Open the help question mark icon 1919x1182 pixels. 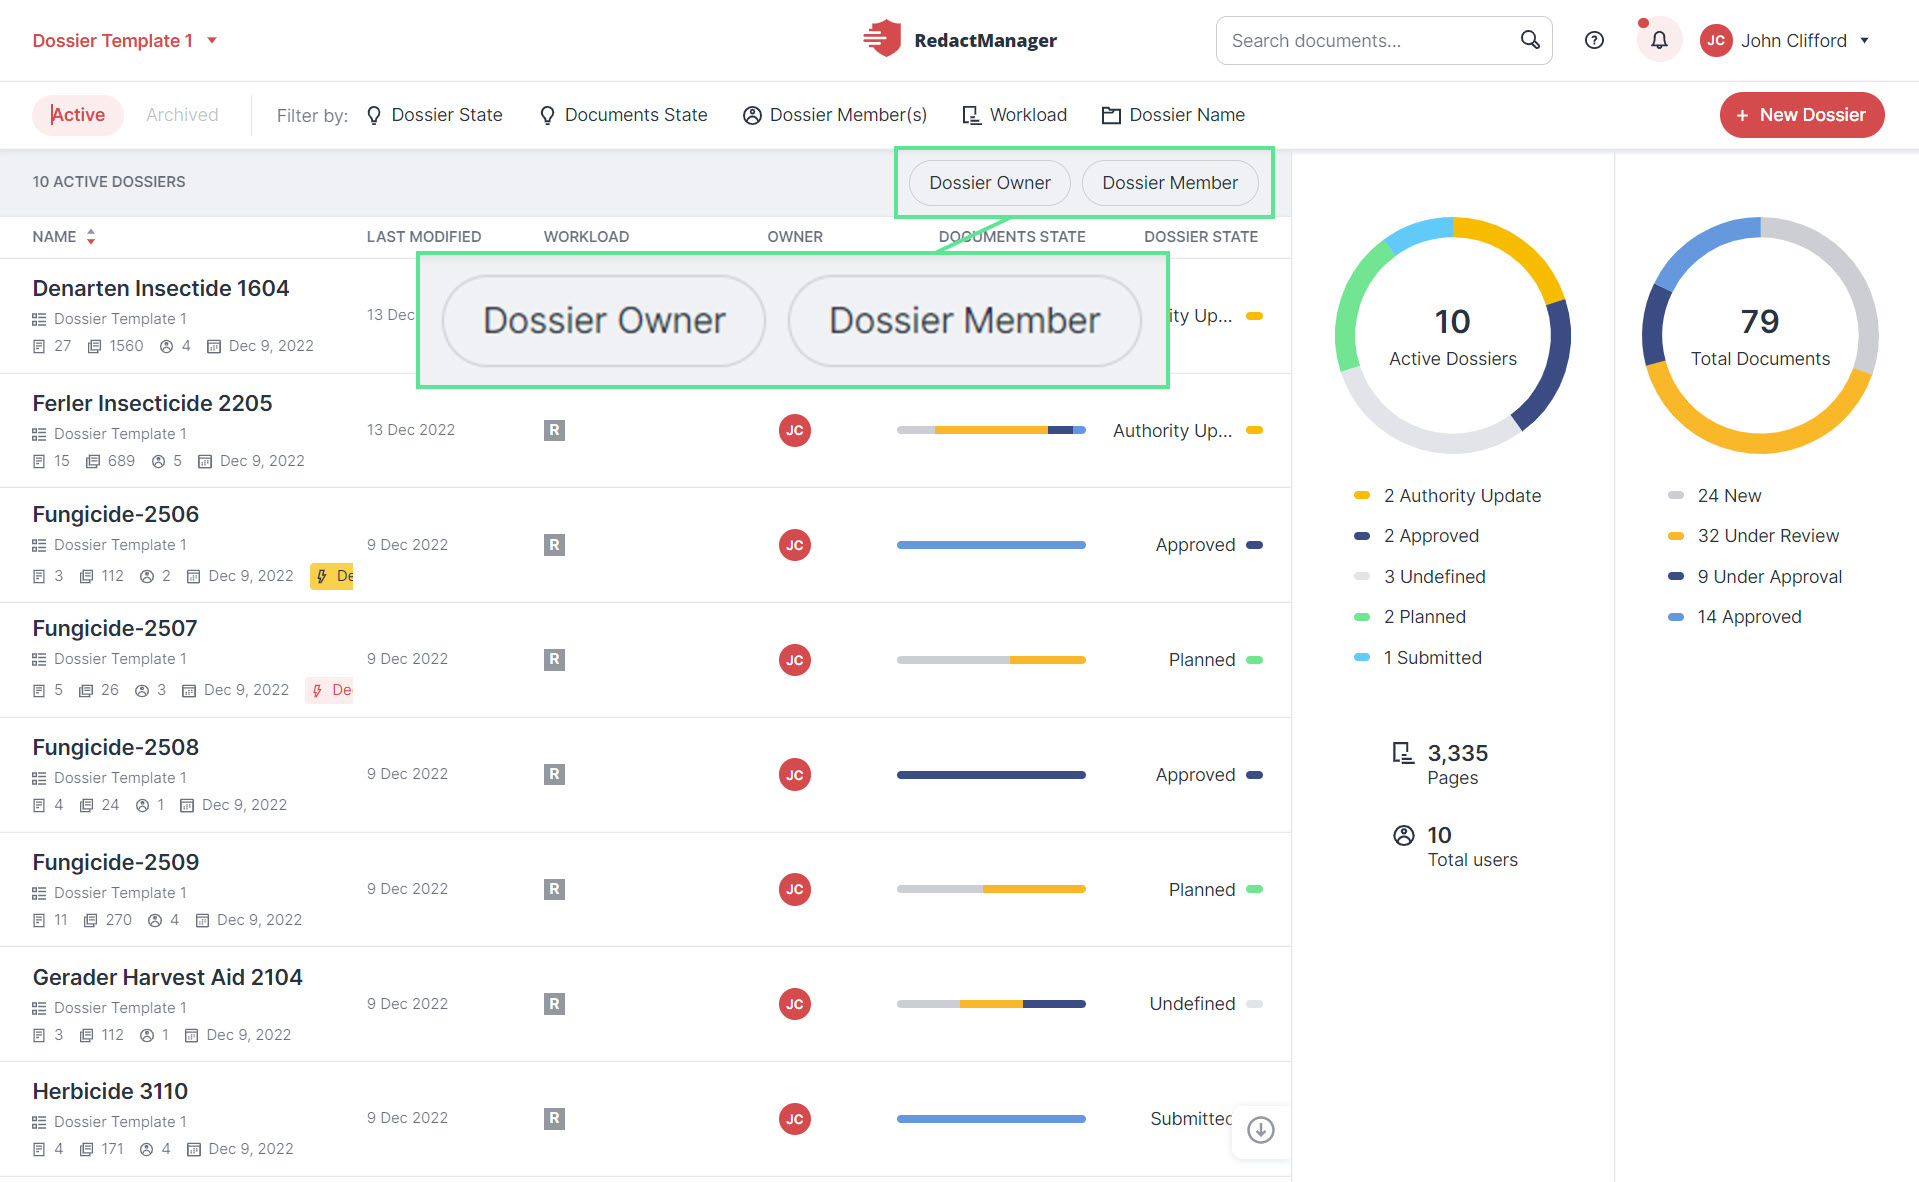click(x=1595, y=40)
